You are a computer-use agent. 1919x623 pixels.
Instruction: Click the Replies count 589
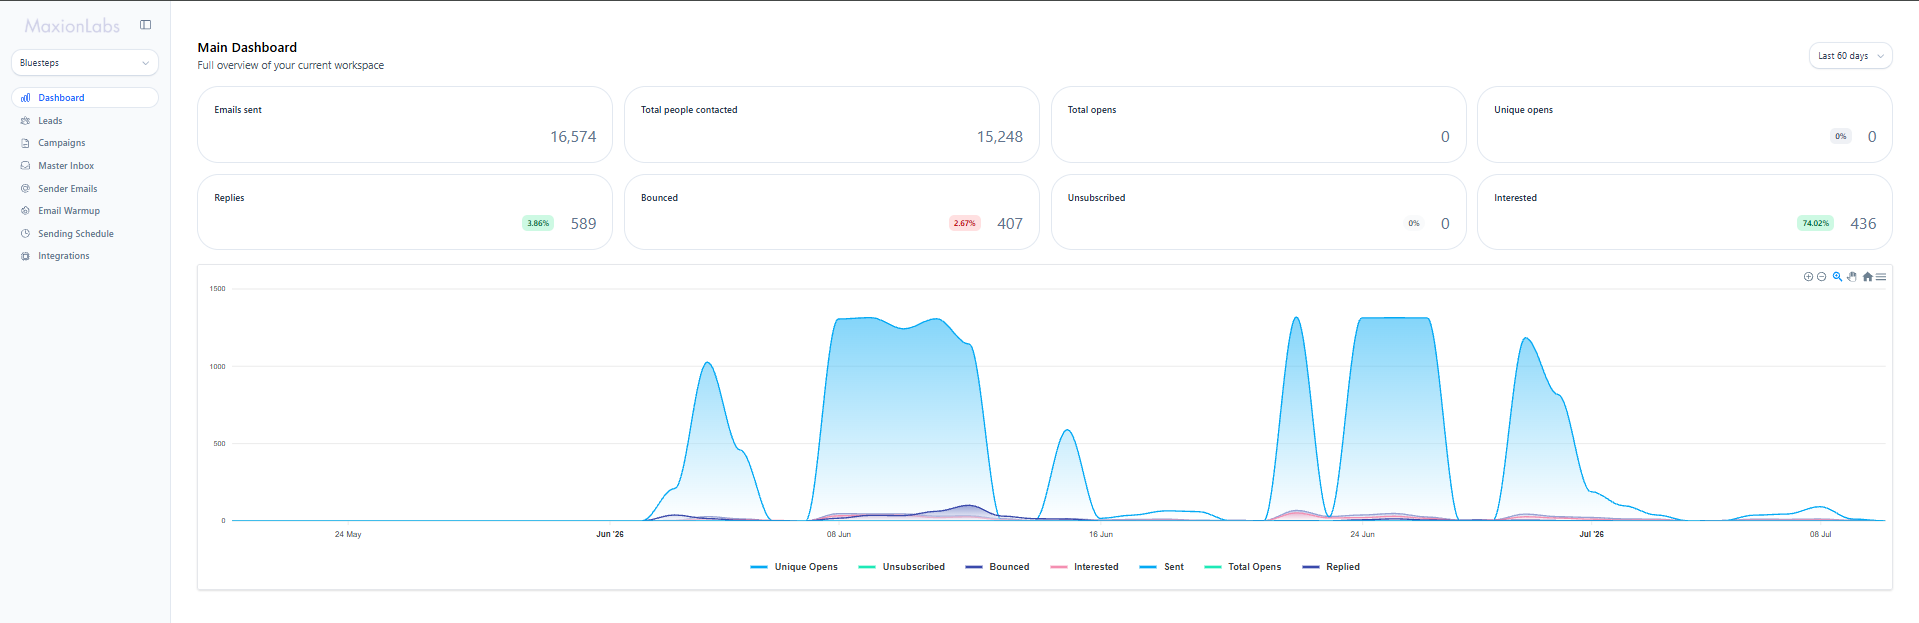(583, 224)
